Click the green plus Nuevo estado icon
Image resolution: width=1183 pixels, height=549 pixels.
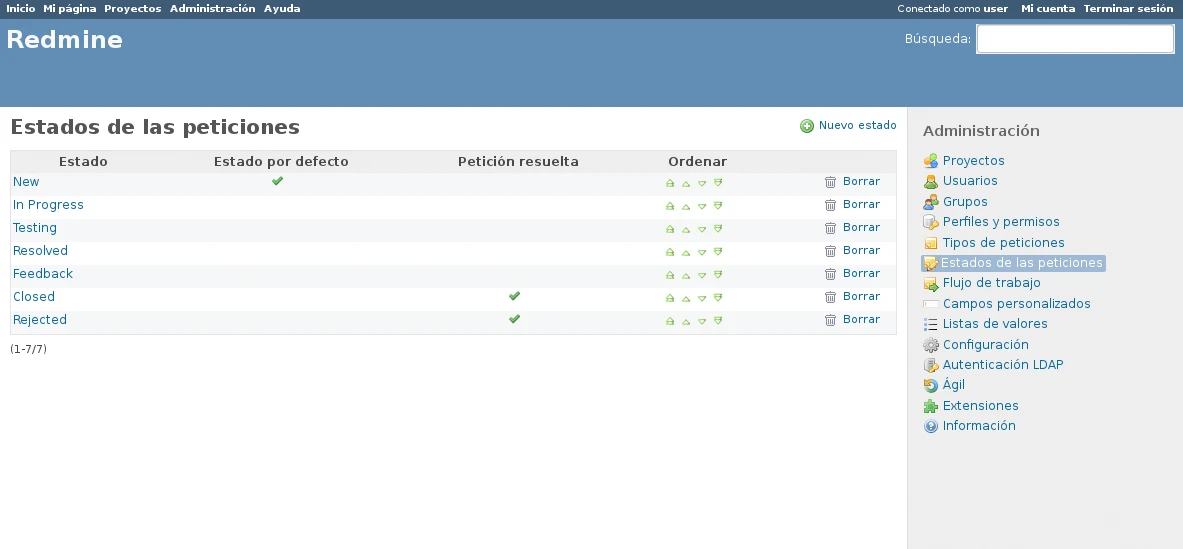coord(807,126)
